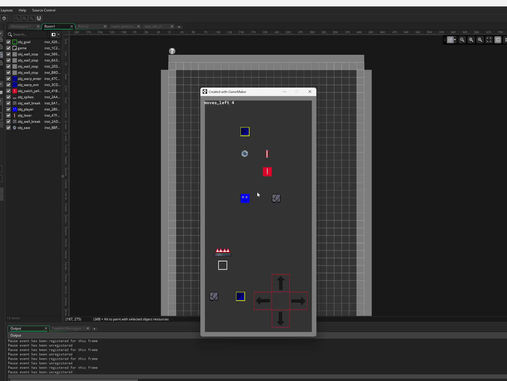Screen dimensions: 507x381
Task: Select the obj_save row in instance list
Action: coord(33,128)
